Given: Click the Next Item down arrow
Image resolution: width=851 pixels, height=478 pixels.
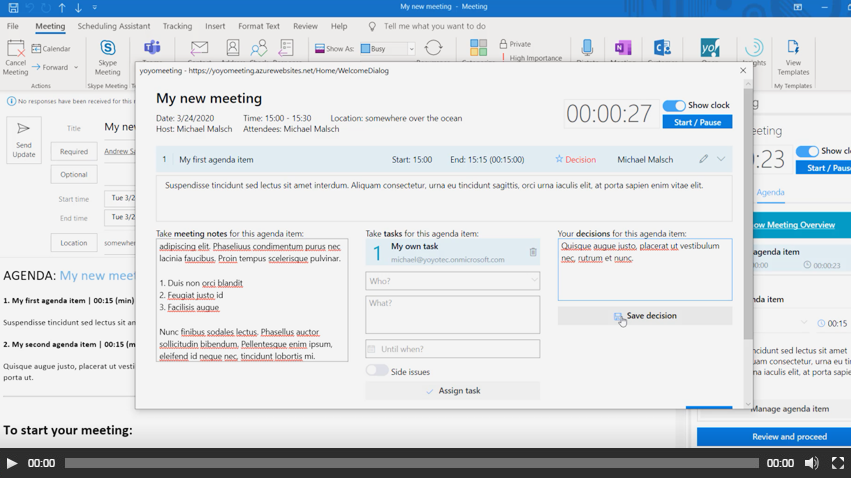Looking at the screenshot, I should 78,8.
